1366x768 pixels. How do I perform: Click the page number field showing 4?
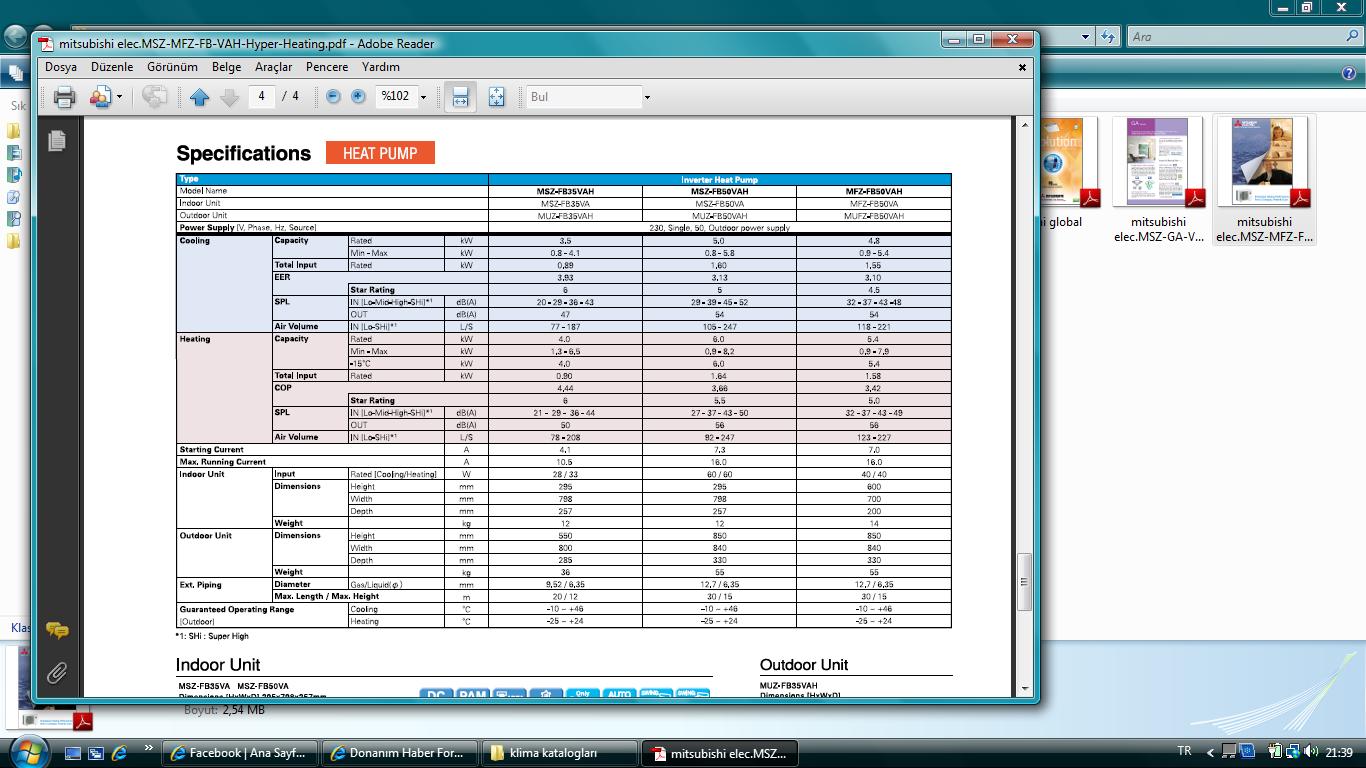point(261,96)
